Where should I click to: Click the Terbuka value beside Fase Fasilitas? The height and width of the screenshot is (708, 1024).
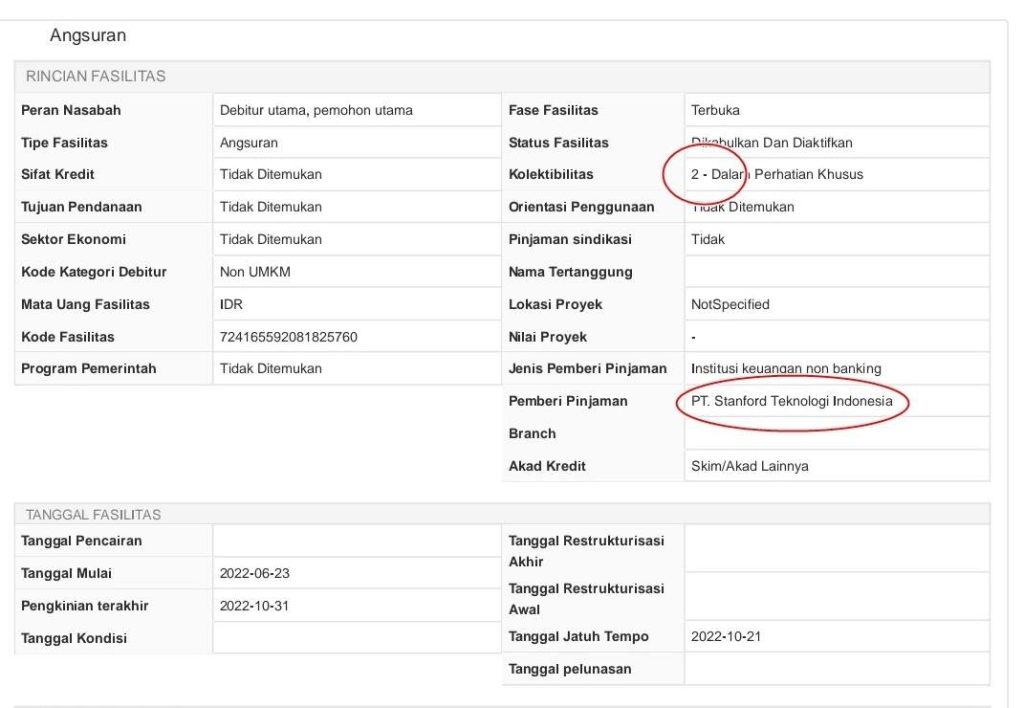(x=715, y=110)
